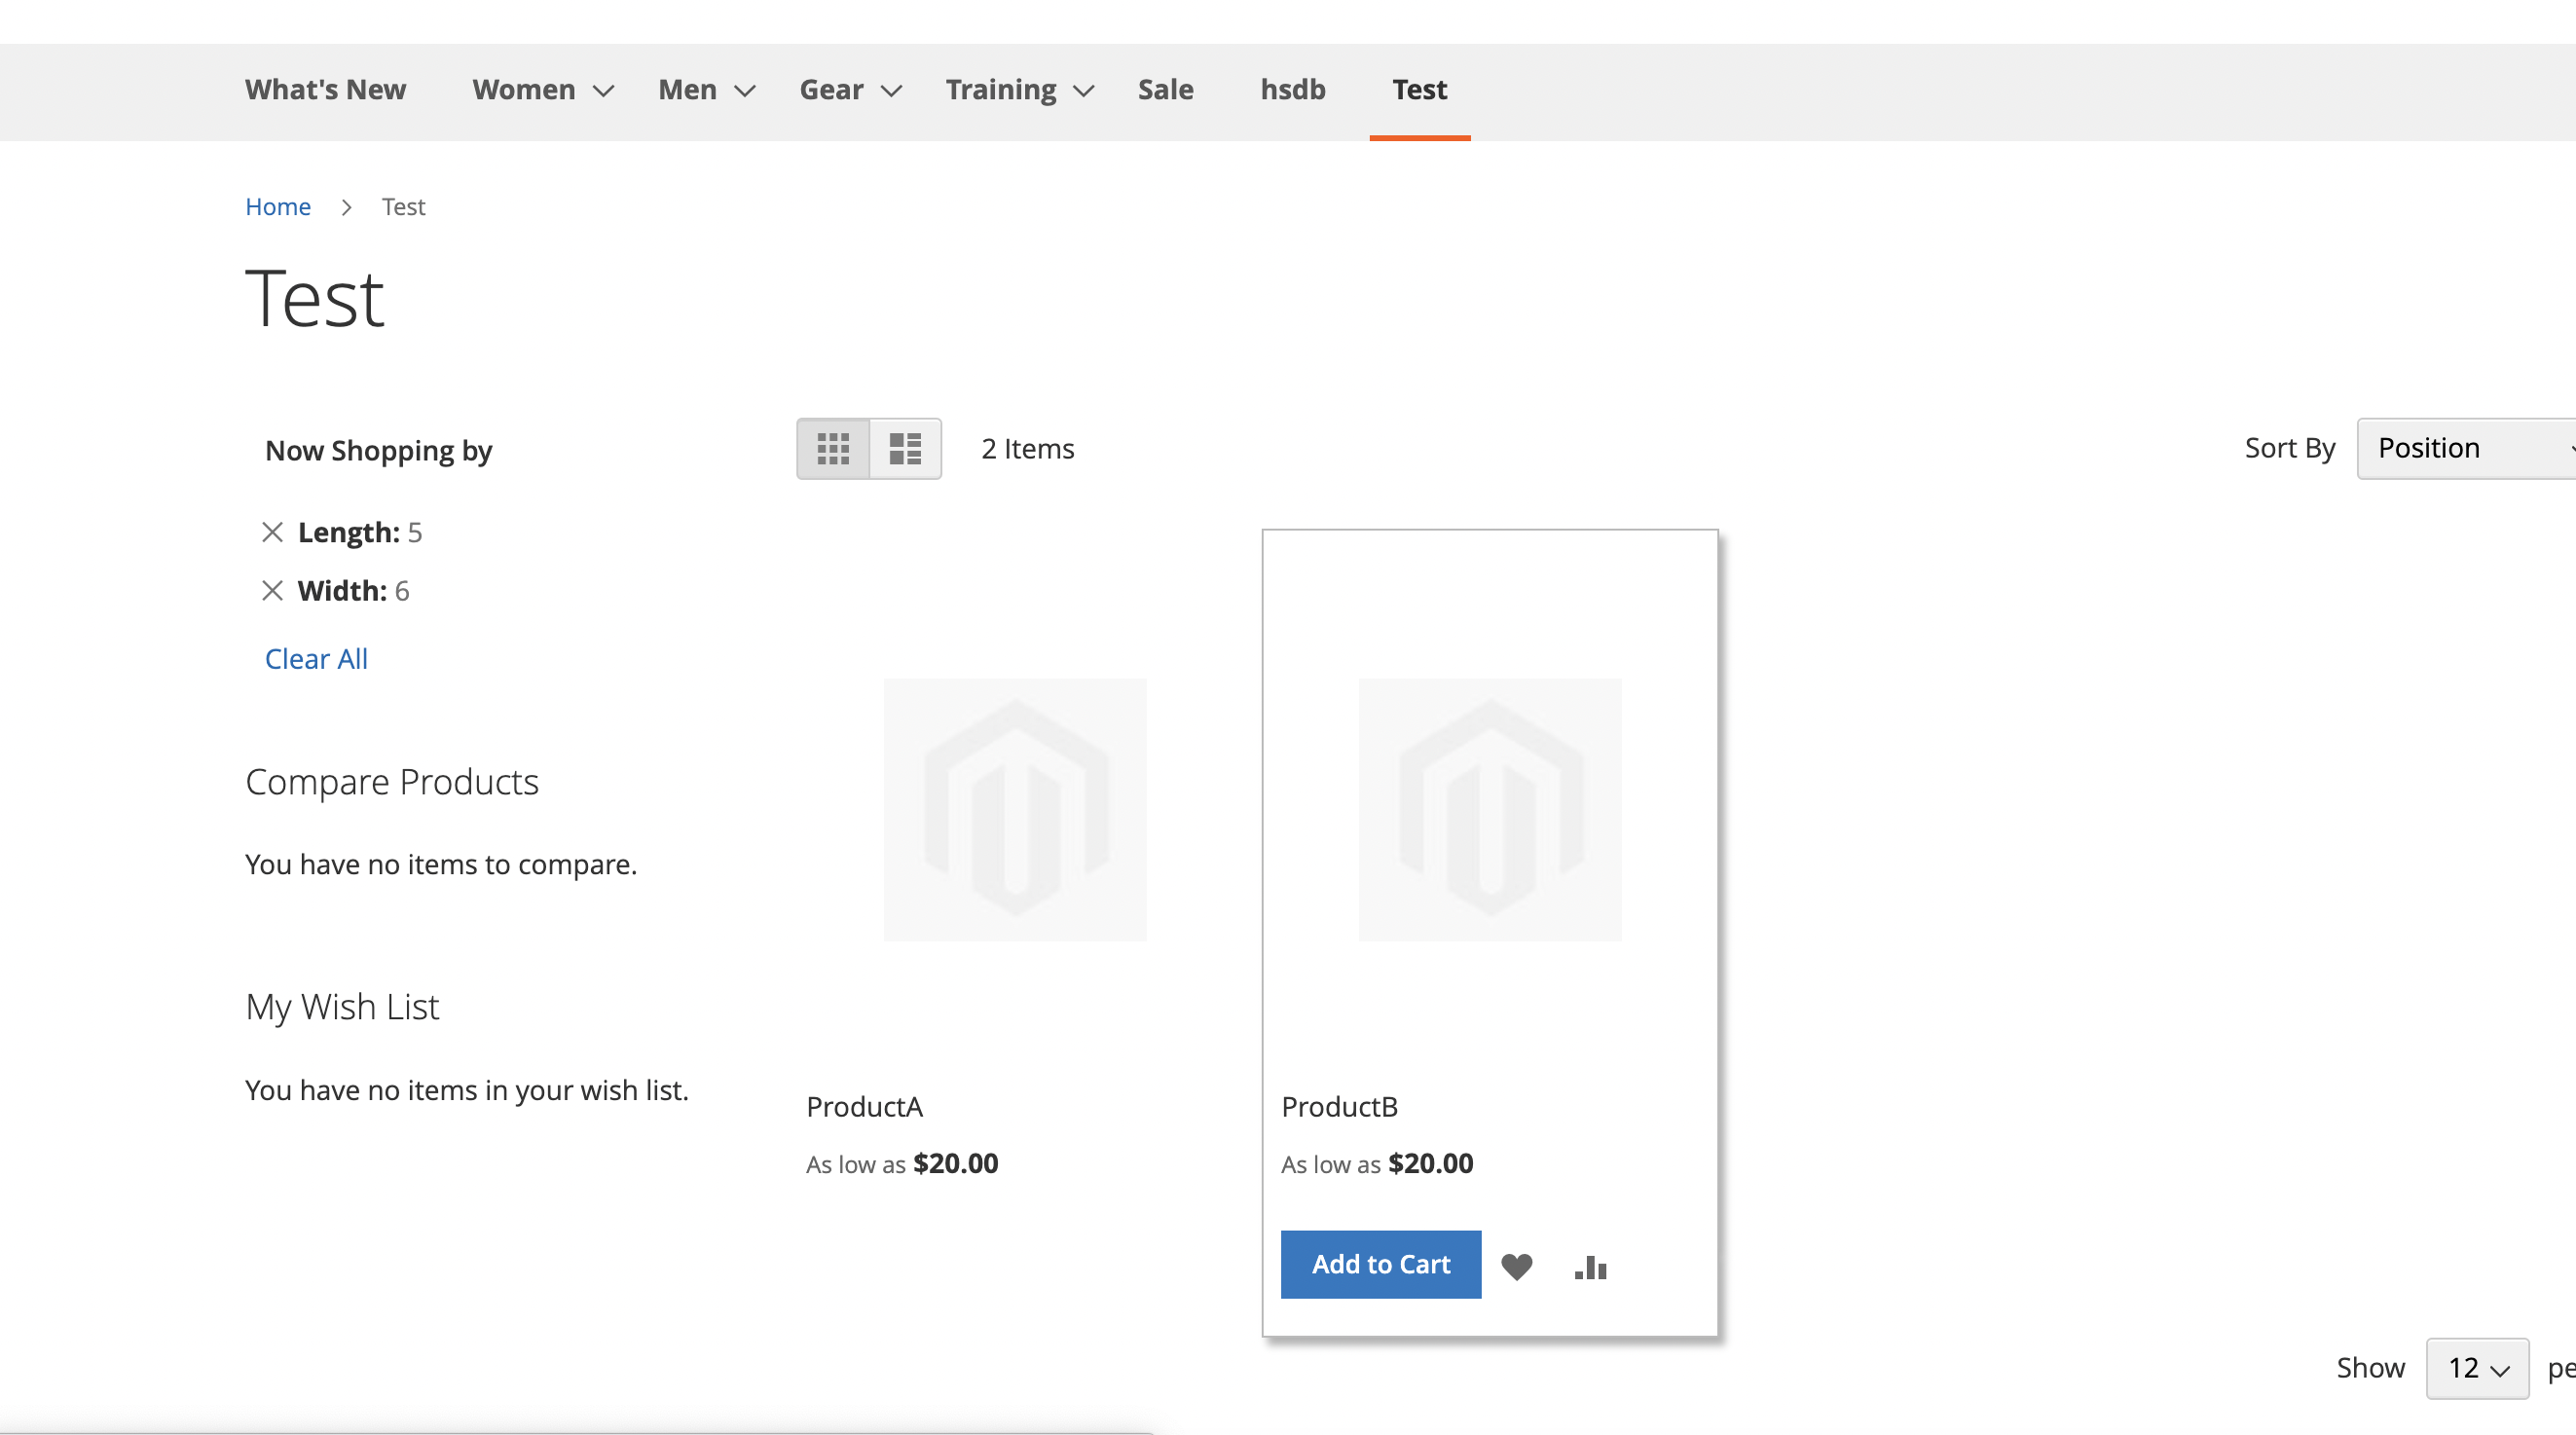This screenshot has width=2576, height=1435.
Task: Open the ProductB product name link
Action: pos(1340,1106)
